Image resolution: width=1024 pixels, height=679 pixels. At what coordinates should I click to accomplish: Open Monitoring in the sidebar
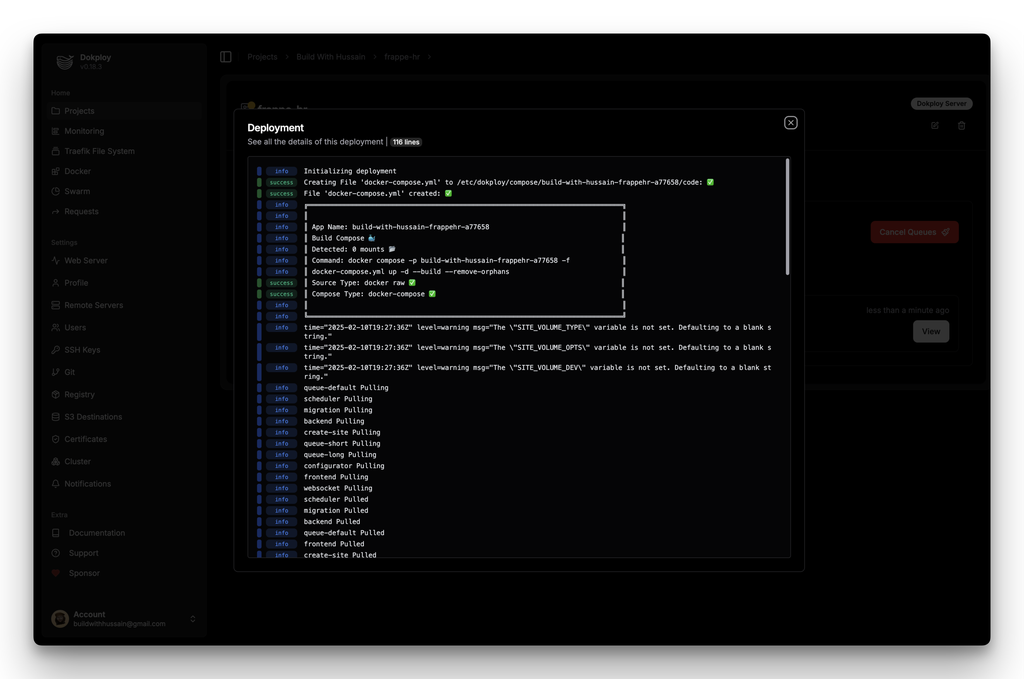tap(84, 131)
